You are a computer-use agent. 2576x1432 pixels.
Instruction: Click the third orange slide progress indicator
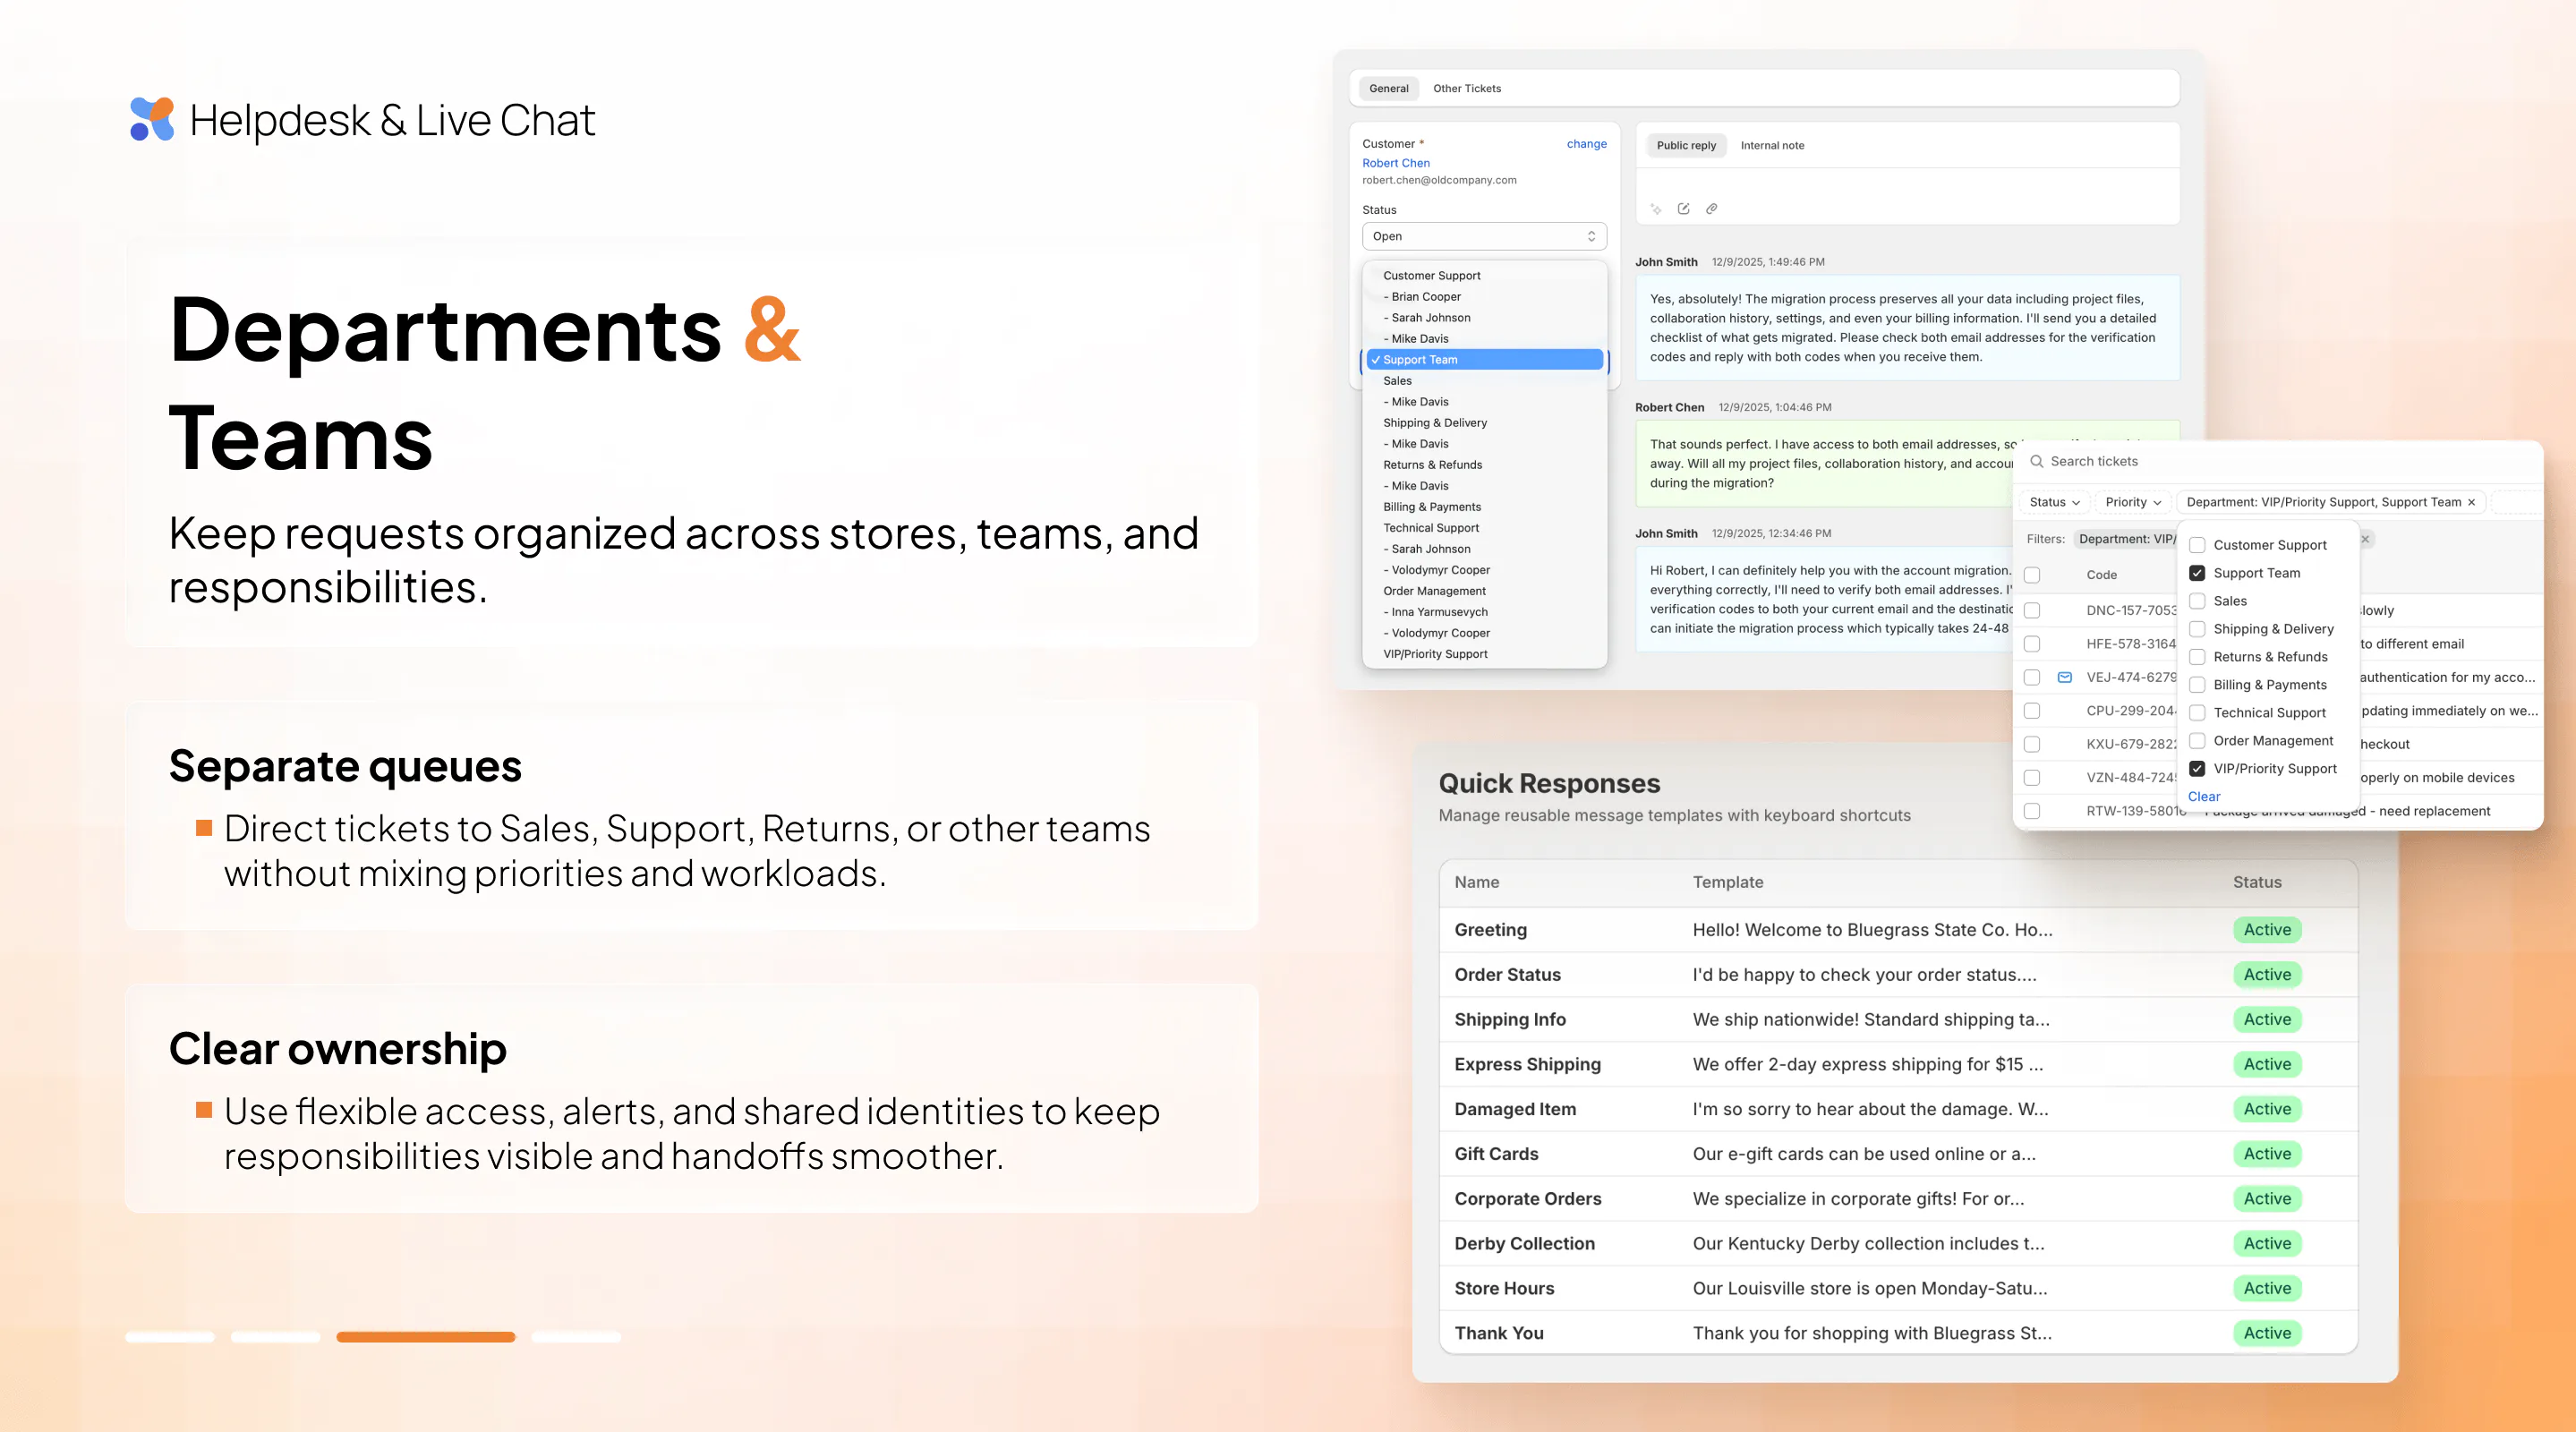pos(426,1337)
